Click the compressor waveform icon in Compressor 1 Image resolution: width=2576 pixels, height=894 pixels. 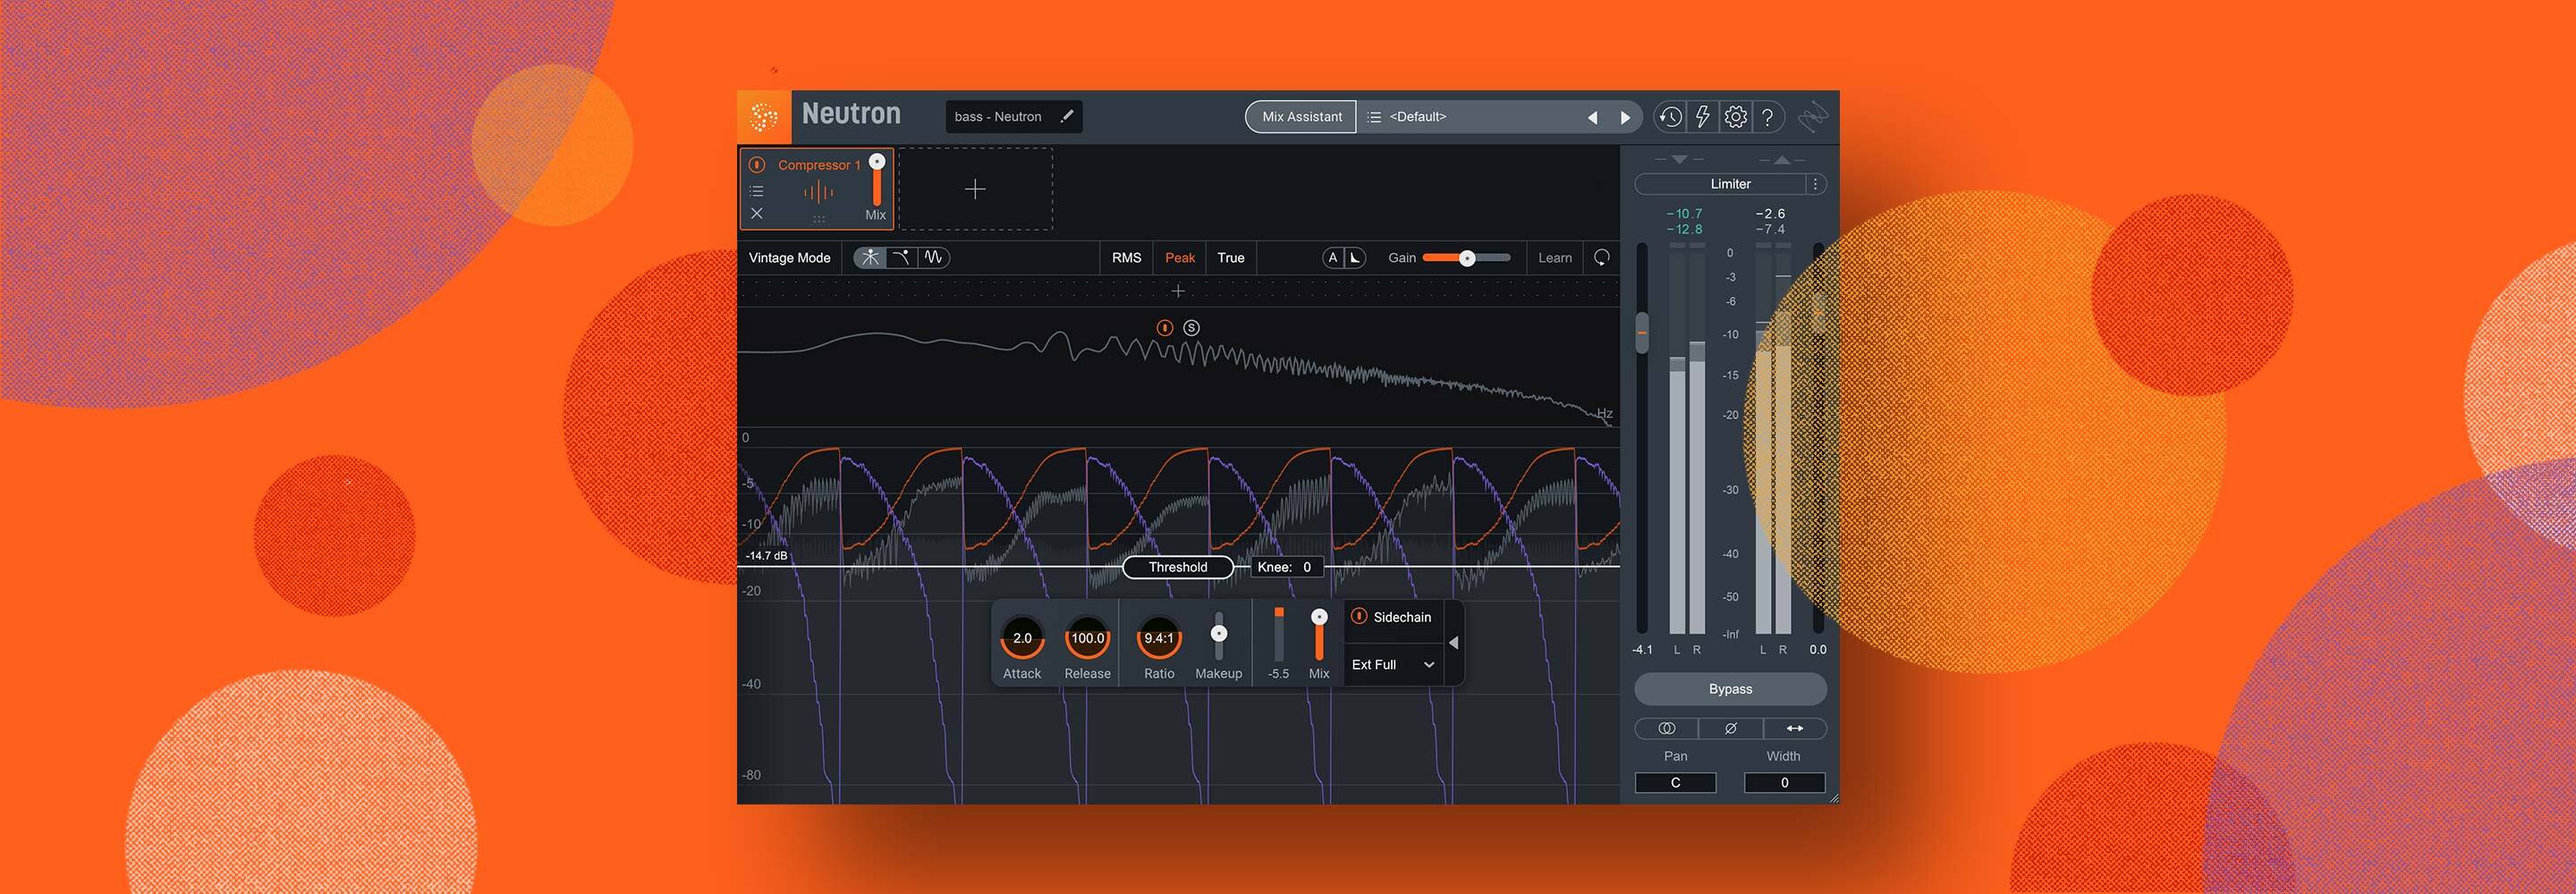pyautogui.click(x=818, y=192)
